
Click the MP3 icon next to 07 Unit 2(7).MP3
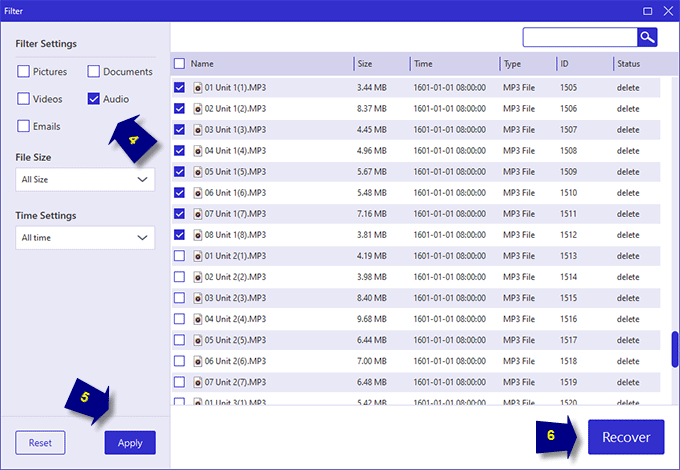click(x=198, y=382)
